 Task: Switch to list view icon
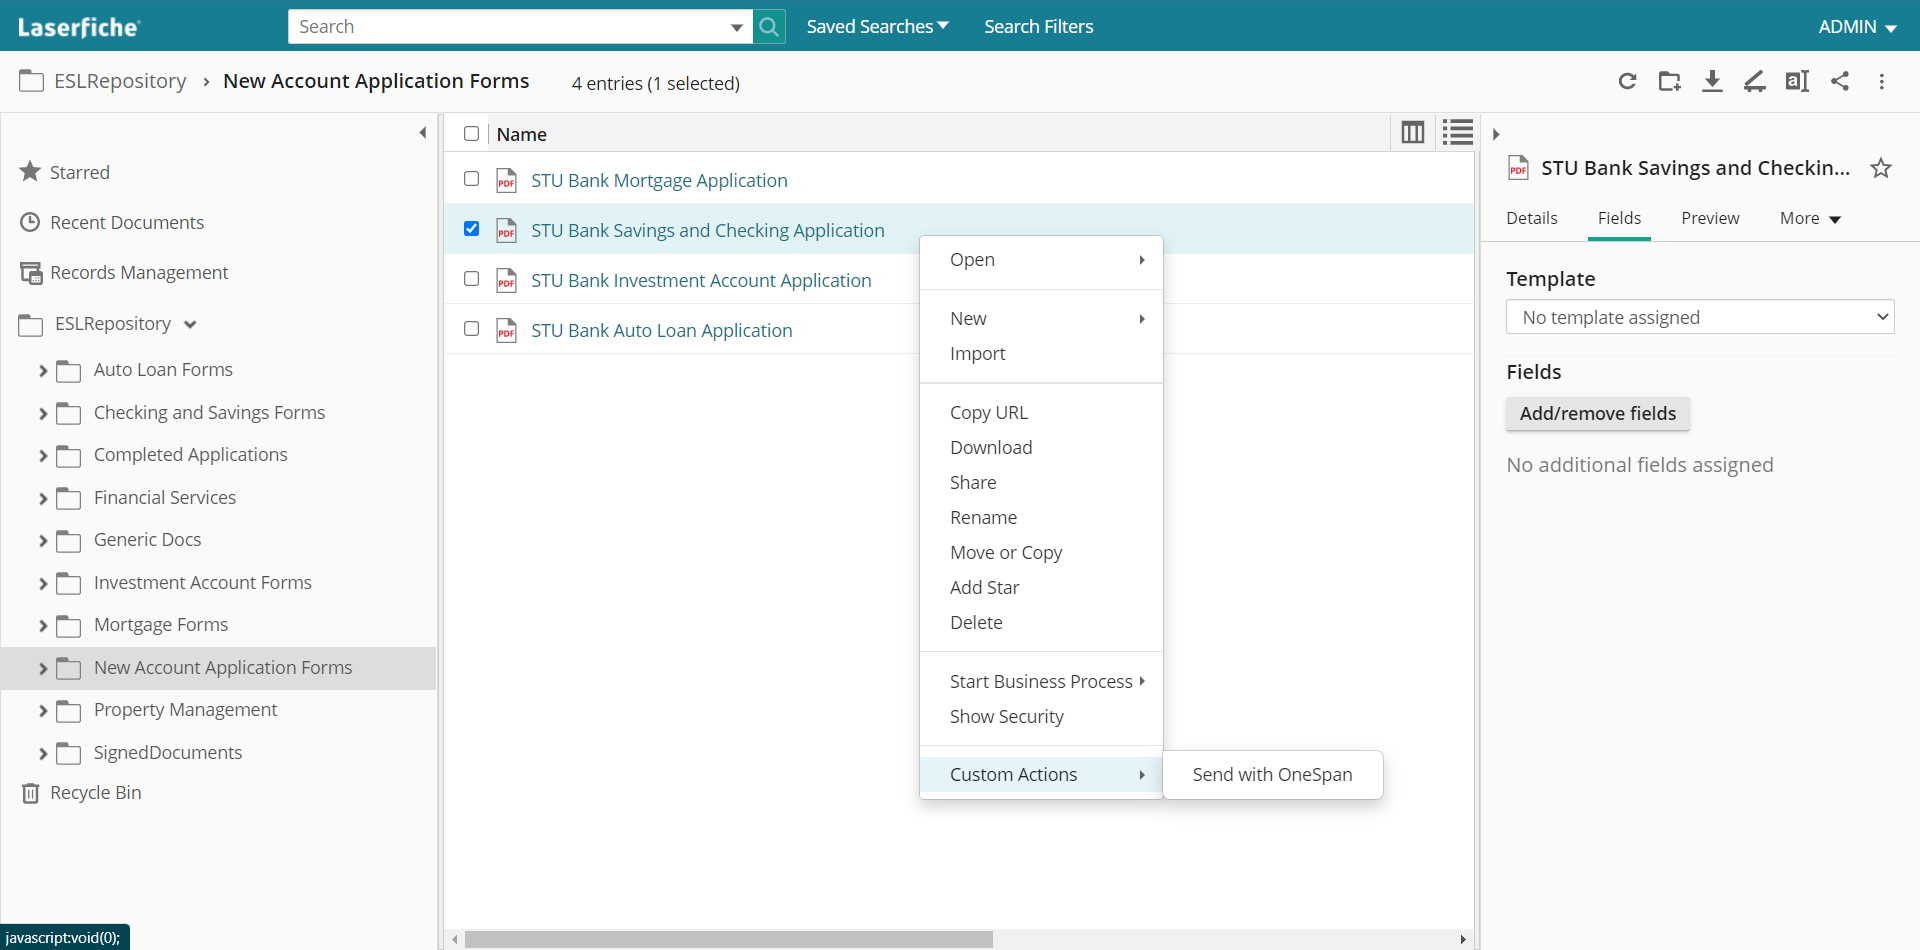point(1458,132)
